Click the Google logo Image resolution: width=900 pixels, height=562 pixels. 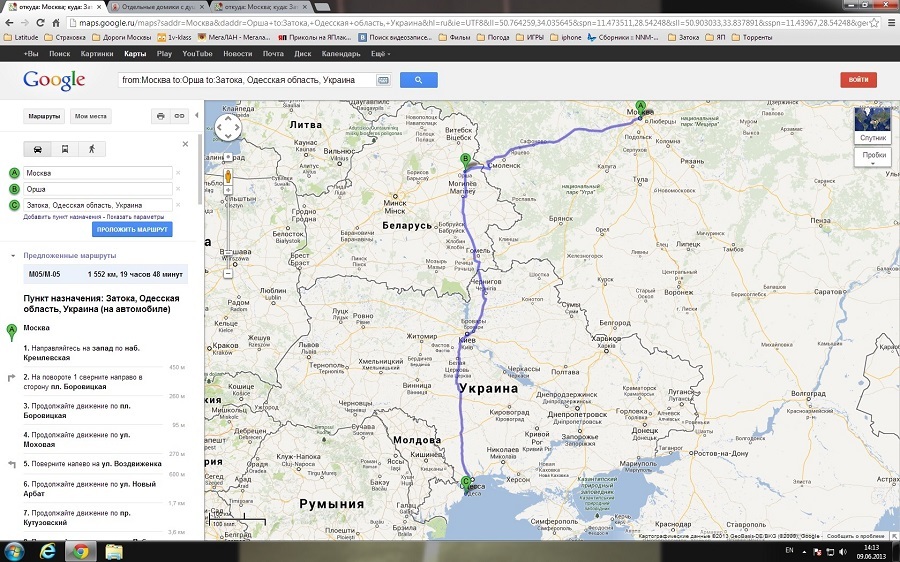(x=54, y=80)
